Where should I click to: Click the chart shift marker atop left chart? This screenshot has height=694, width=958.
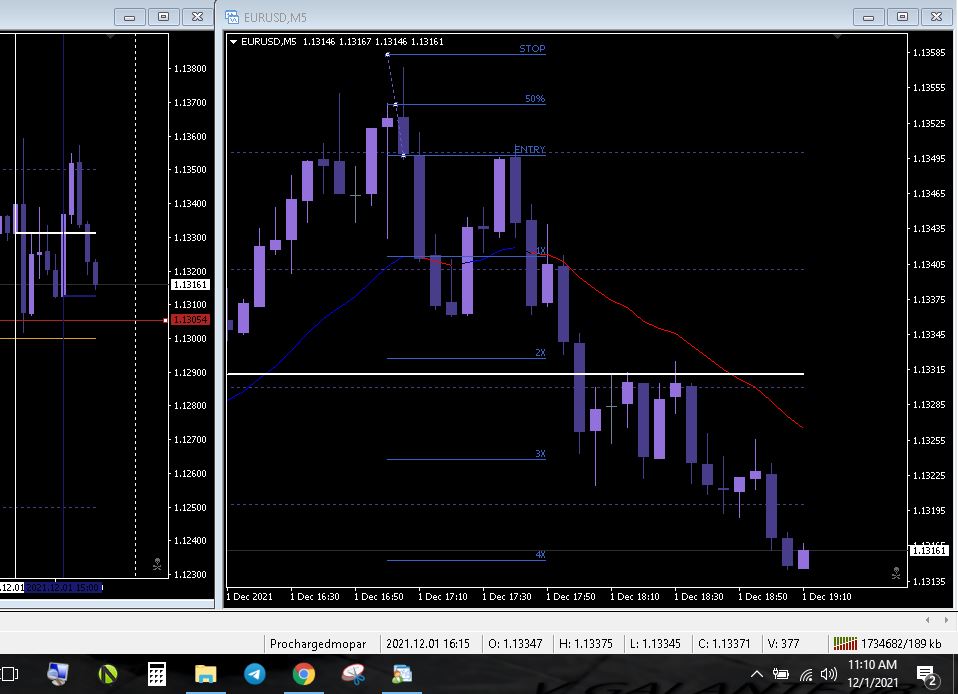(111, 37)
